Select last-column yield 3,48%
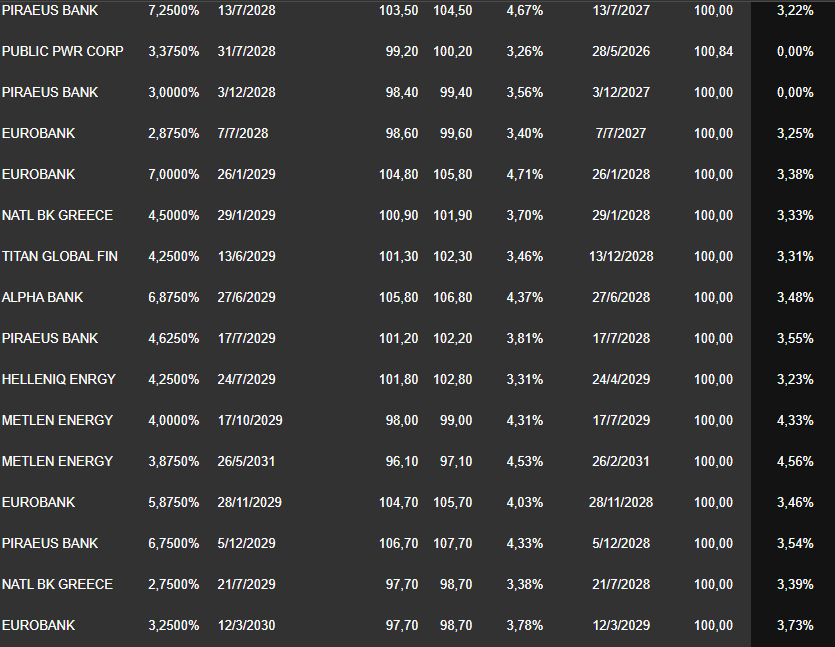Viewport: 835px width, 647px height. pos(795,297)
